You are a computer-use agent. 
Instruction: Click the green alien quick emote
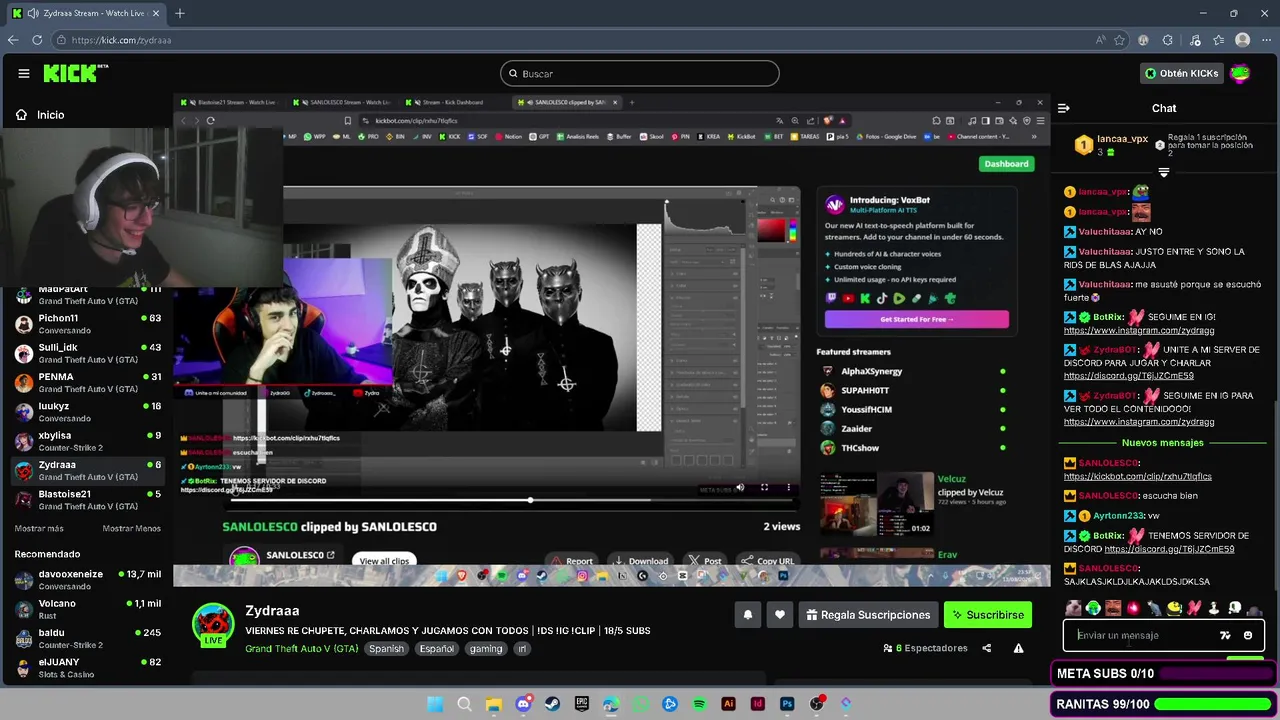[x=1093, y=607]
